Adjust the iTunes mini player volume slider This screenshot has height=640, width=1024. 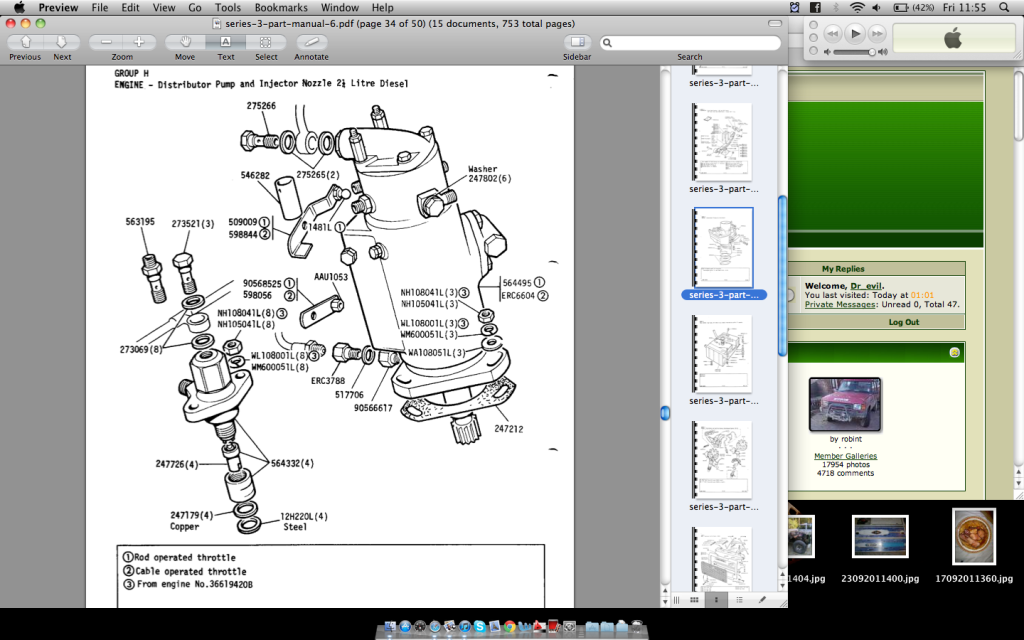[x=854, y=52]
